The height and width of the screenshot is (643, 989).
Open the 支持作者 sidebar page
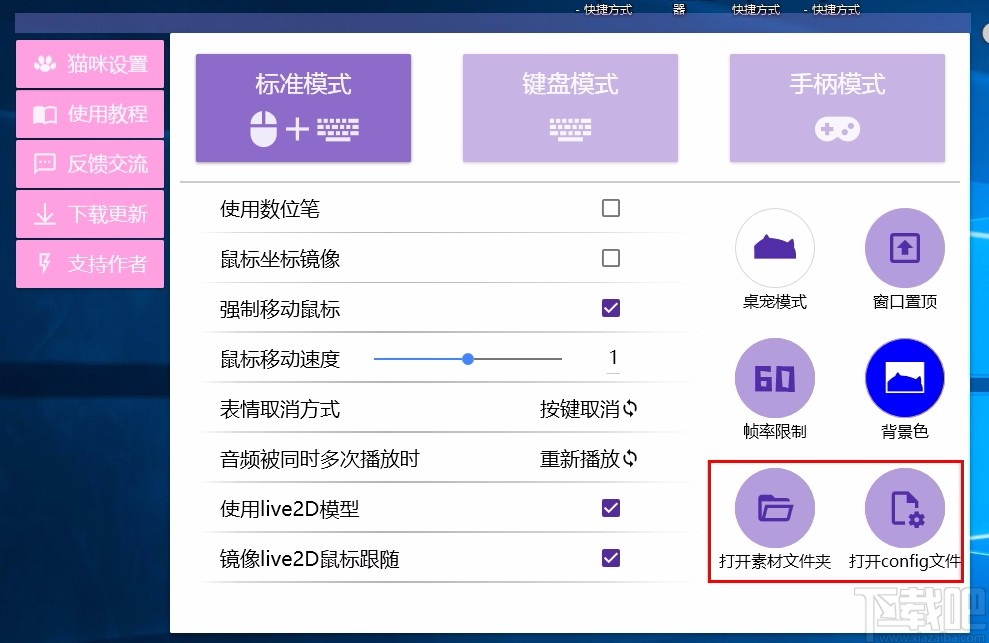[x=90, y=264]
